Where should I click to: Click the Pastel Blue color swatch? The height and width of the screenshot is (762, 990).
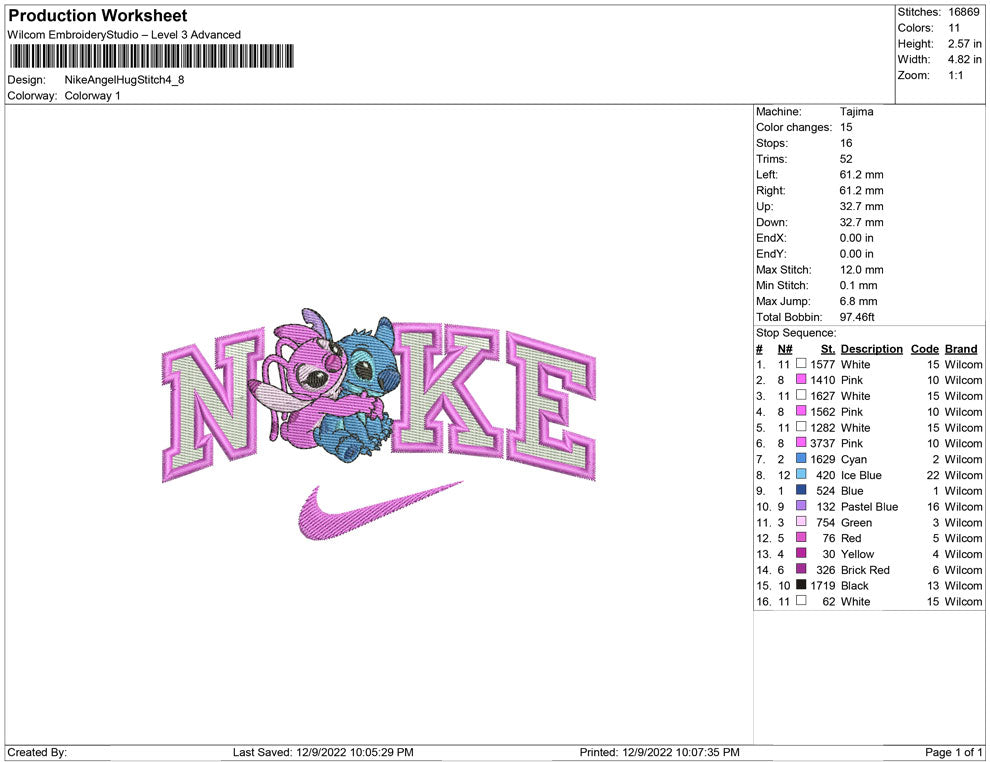(801, 506)
